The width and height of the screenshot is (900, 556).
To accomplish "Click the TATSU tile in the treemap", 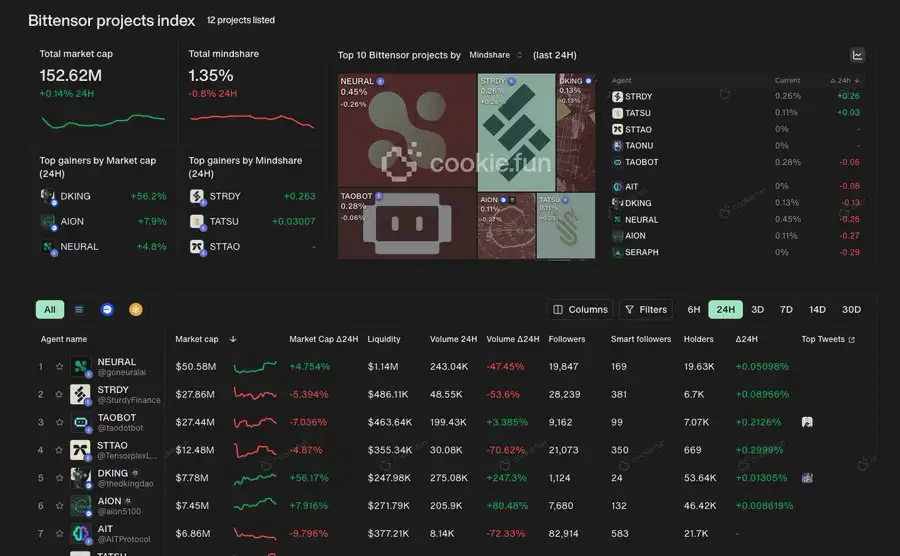I will [x=566, y=226].
